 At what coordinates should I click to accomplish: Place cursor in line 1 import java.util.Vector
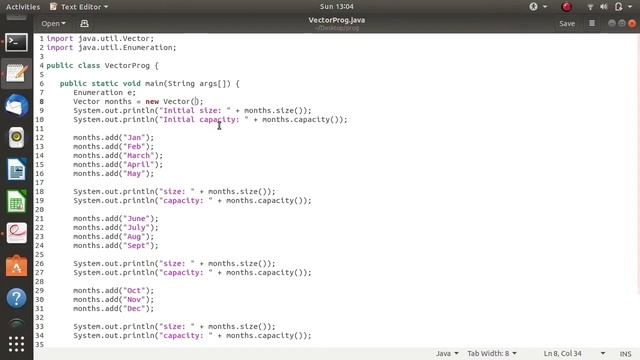(100, 38)
